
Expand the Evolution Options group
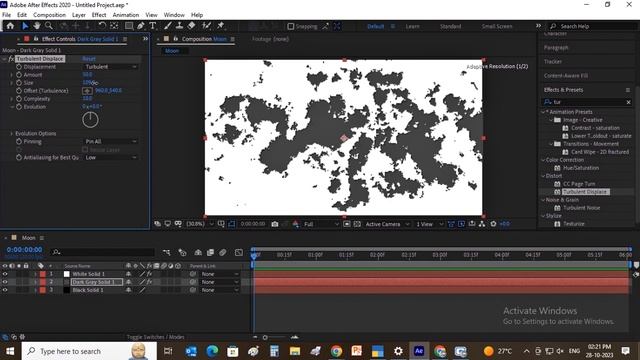(11, 133)
